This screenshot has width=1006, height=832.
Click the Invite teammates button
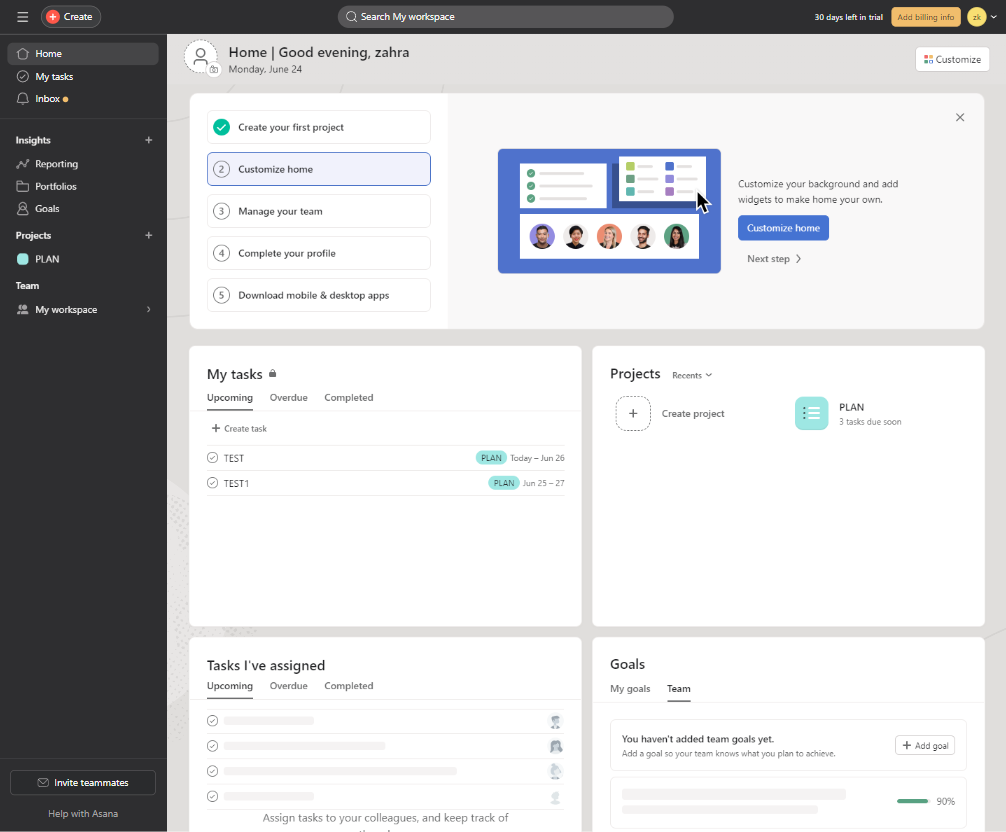83,782
